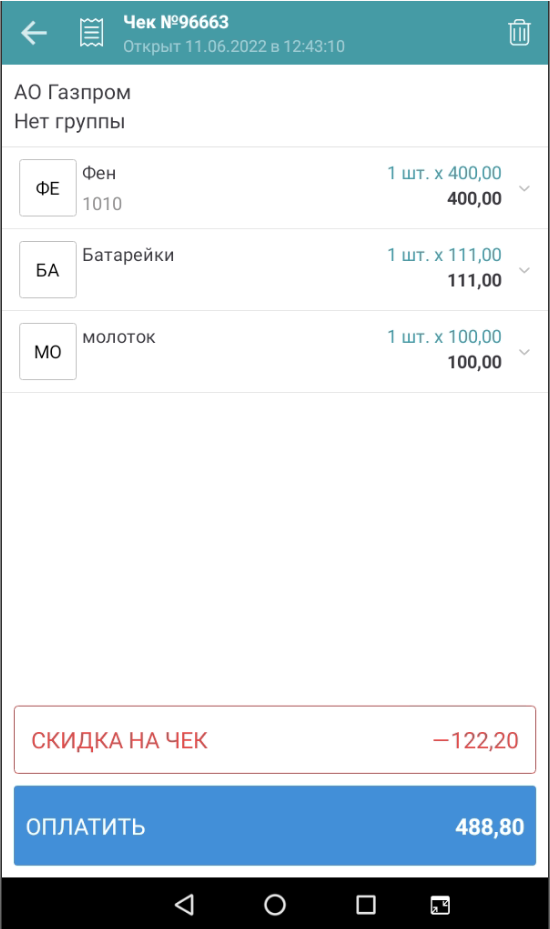
Task: Open Чек №96663 header title
Action: pos(176,22)
